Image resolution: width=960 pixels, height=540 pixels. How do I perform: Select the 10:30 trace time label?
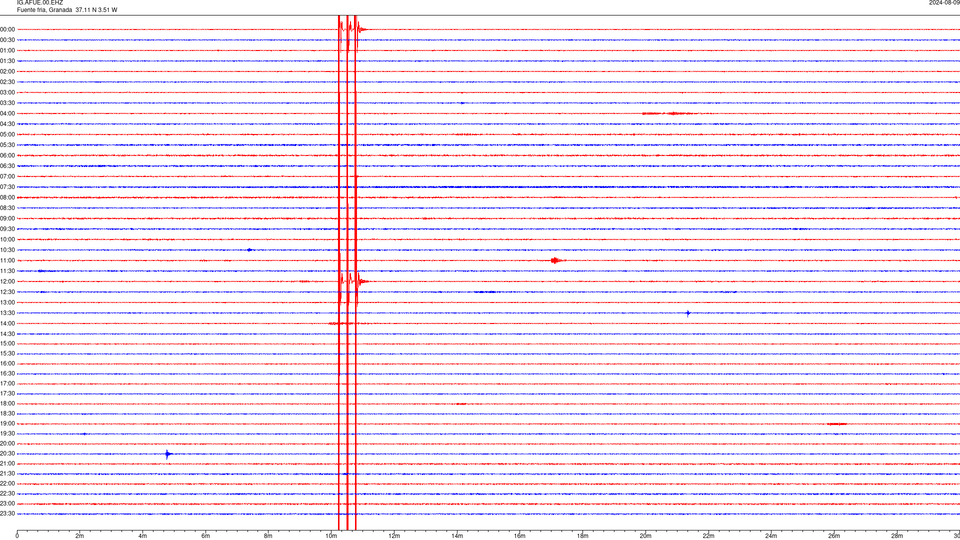point(8,250)
